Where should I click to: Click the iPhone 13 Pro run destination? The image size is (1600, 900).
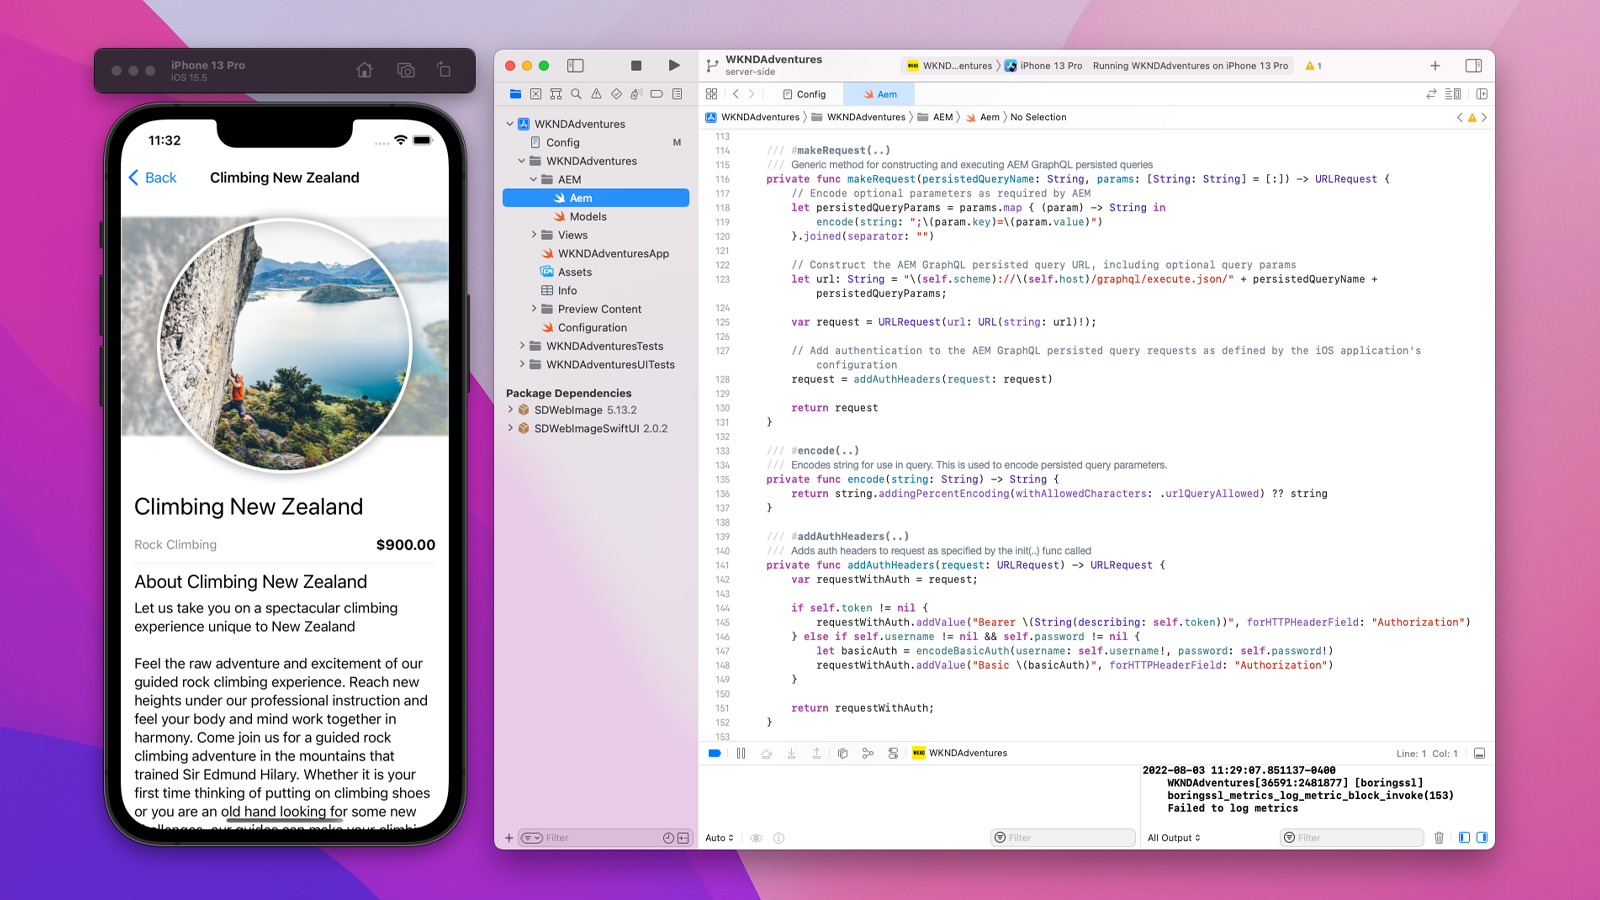click(1044, 66)
